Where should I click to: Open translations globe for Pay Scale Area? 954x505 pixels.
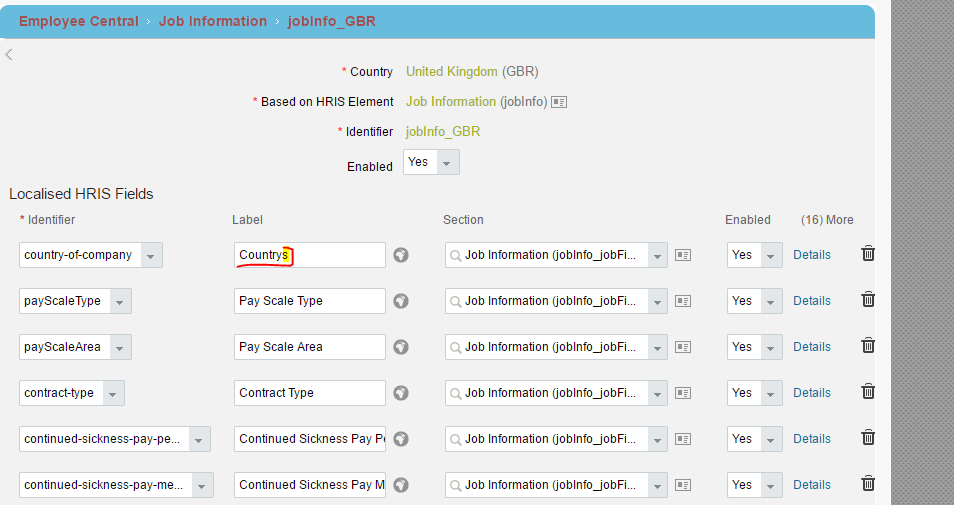[x=401, y=347]
